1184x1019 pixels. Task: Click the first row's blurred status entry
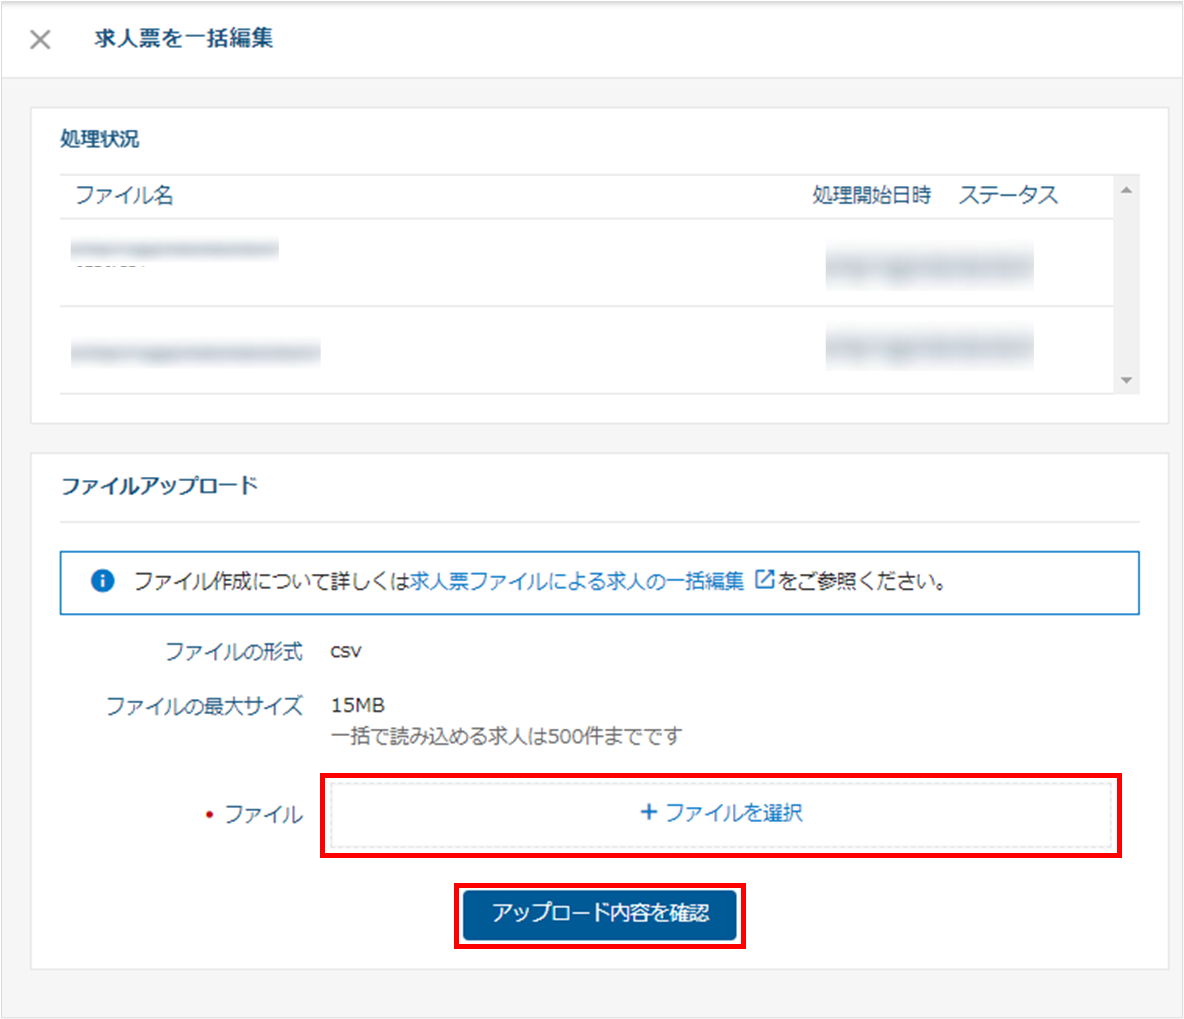pyautogui.click(x=929, y=264)
